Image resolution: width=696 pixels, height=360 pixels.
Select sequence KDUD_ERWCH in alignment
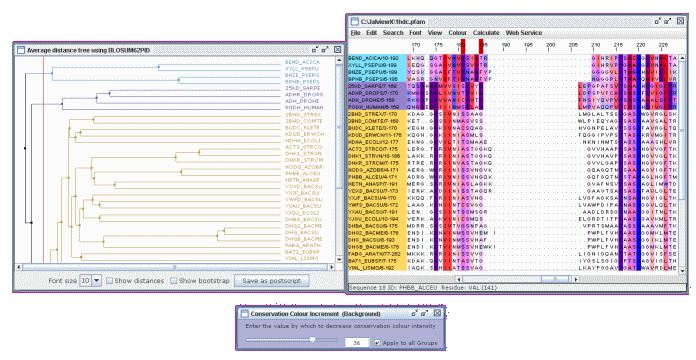coord(377,135)
